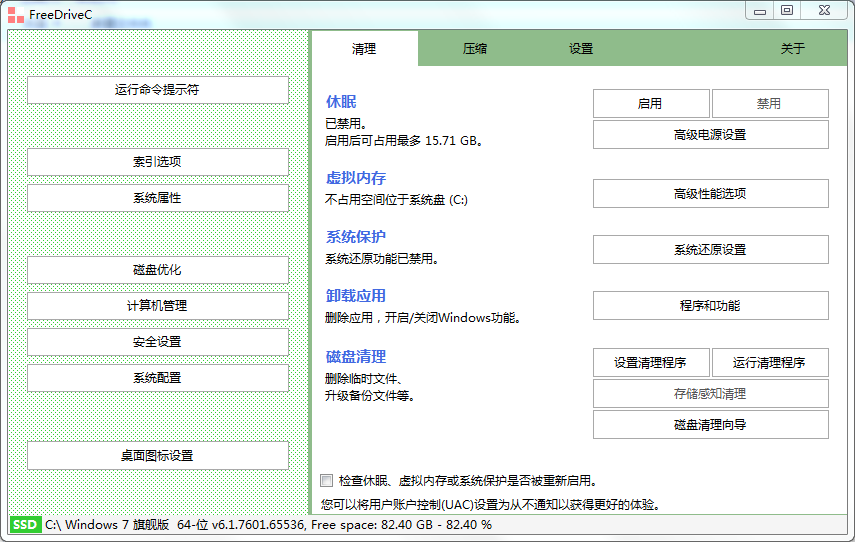Click 高级性能选项 for virtual memory
This screenshot has width=855, height=542.
[x=710, y=194]
